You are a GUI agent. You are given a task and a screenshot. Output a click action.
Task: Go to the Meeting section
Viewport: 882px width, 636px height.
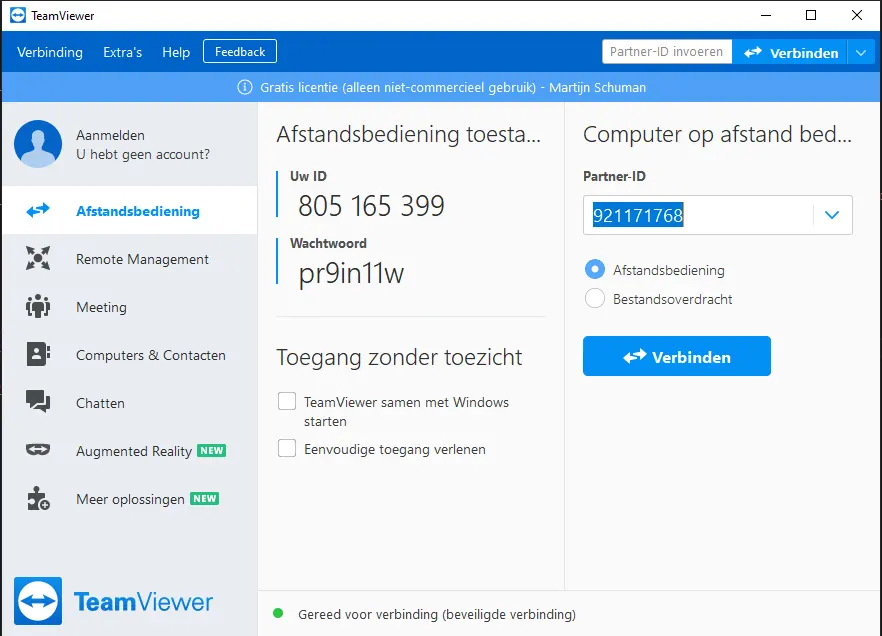(x=130, y=307)
